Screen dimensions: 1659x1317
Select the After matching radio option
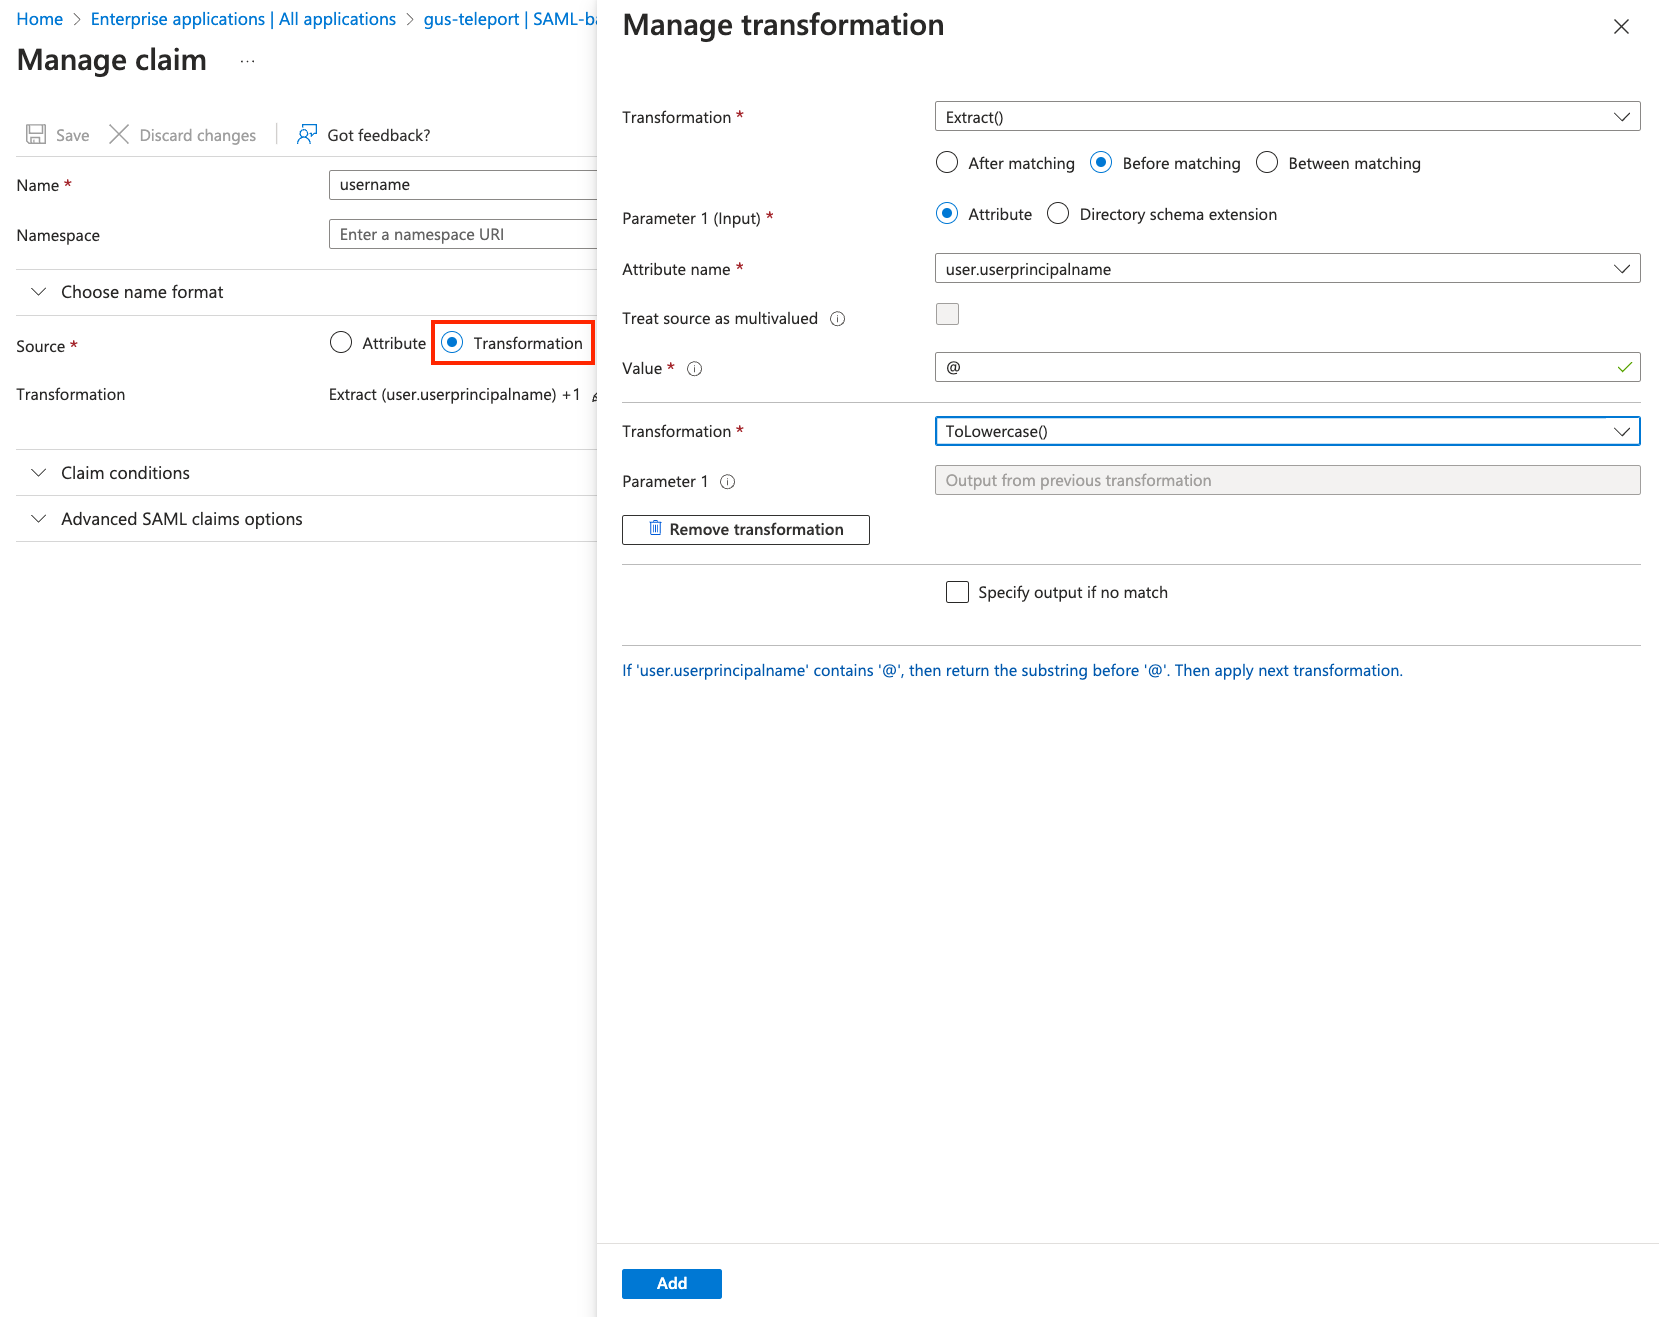pos(947,163)
